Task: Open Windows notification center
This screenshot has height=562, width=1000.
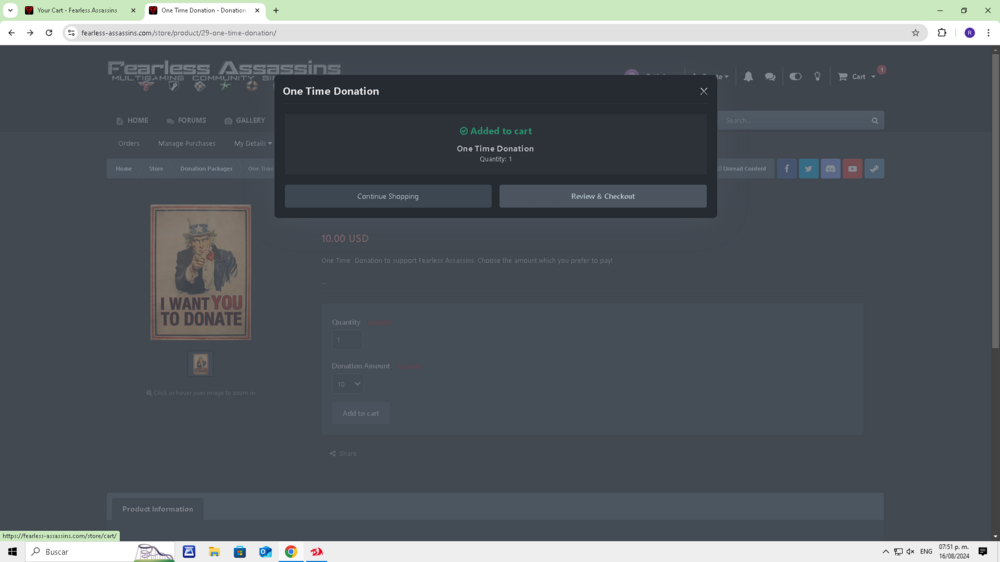Action: click(x=983, y=552)
